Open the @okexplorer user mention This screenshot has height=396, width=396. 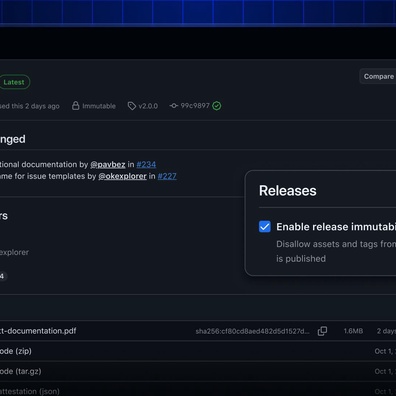(122, 176)
